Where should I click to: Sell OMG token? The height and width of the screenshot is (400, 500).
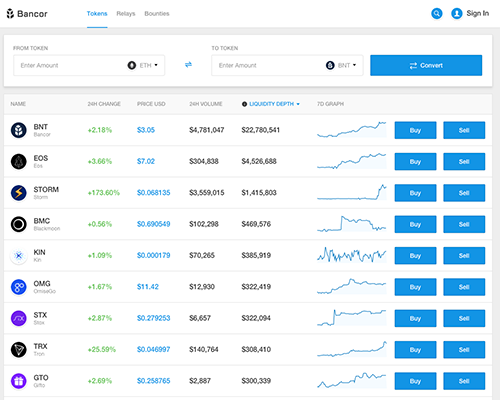(464, 287)
